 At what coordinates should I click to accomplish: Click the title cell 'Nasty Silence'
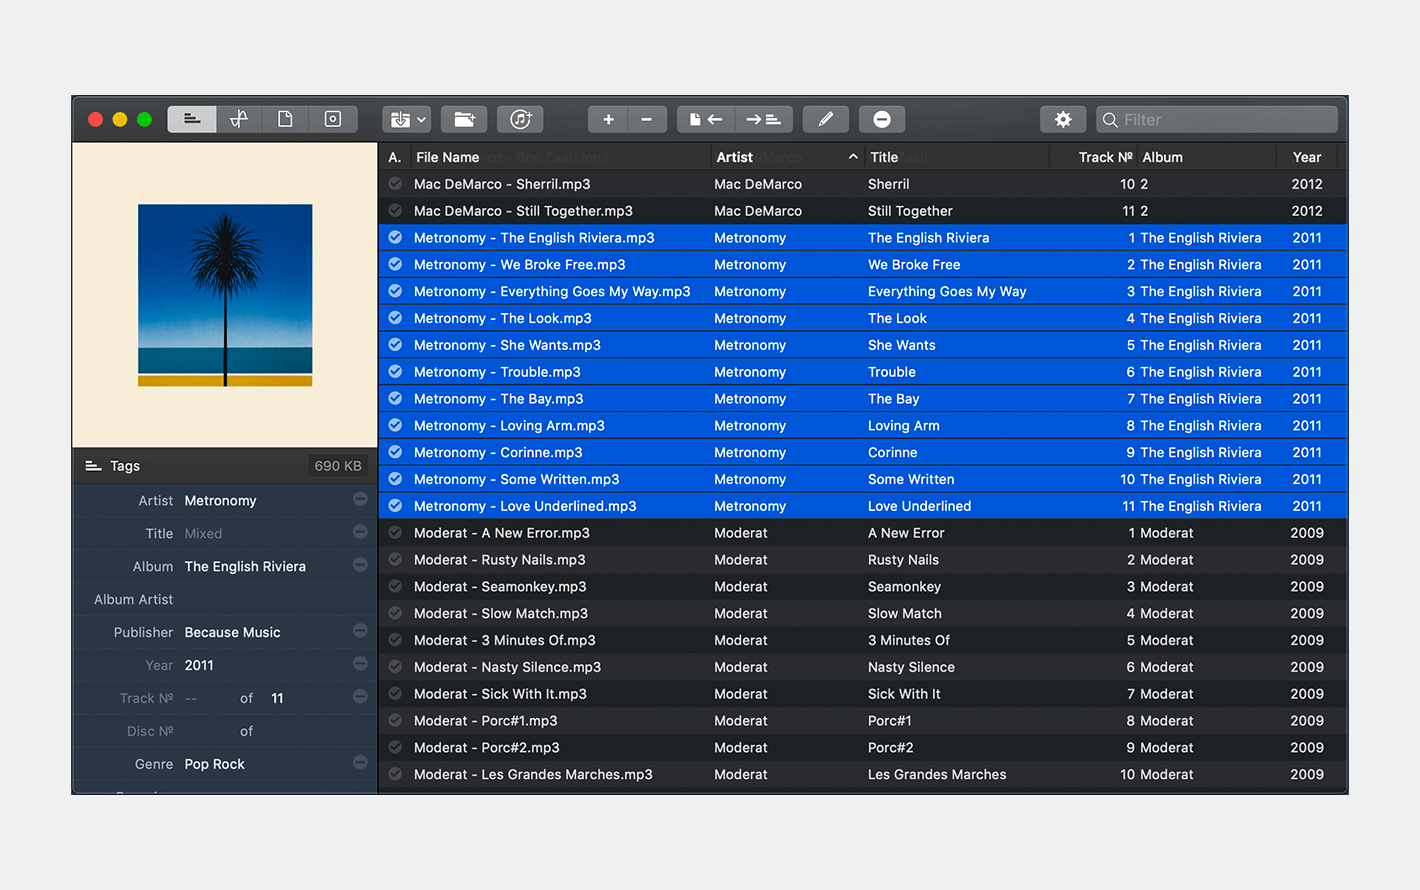coord(911,667)
